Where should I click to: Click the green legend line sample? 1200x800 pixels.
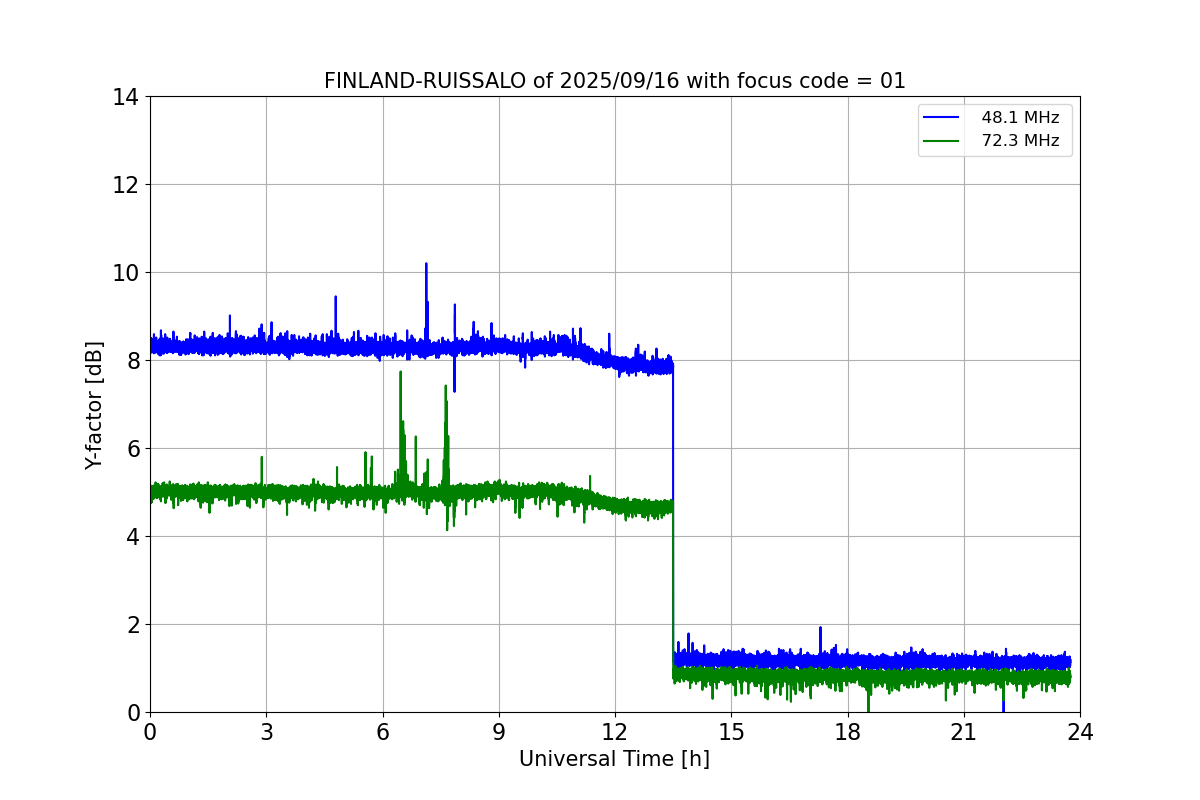click(x=943, y=141)
